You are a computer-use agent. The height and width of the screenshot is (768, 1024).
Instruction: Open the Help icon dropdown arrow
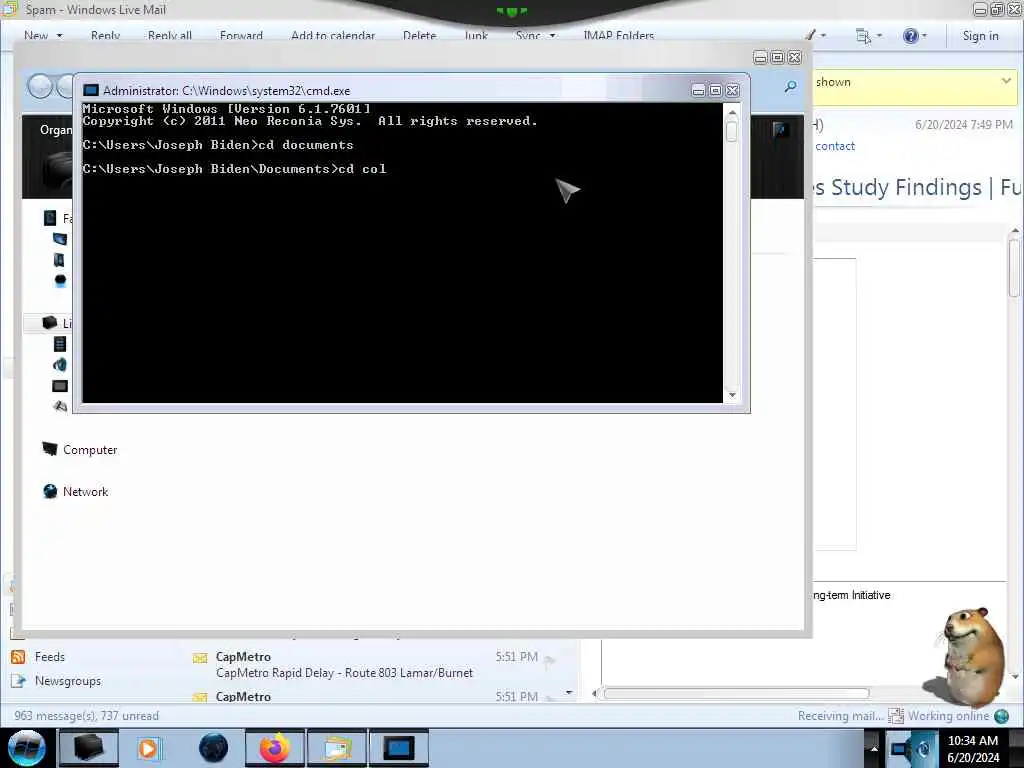[x=924, y=36]
